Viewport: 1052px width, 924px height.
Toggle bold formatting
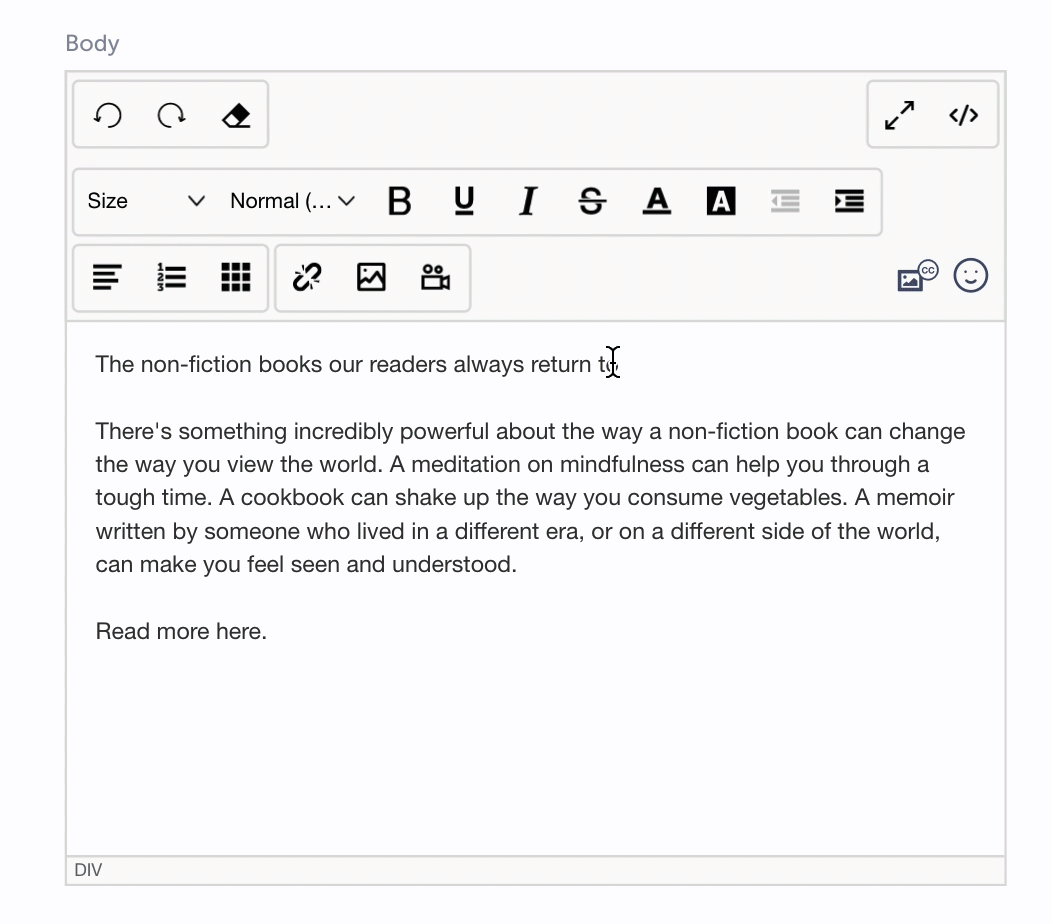tap(400, 201)
